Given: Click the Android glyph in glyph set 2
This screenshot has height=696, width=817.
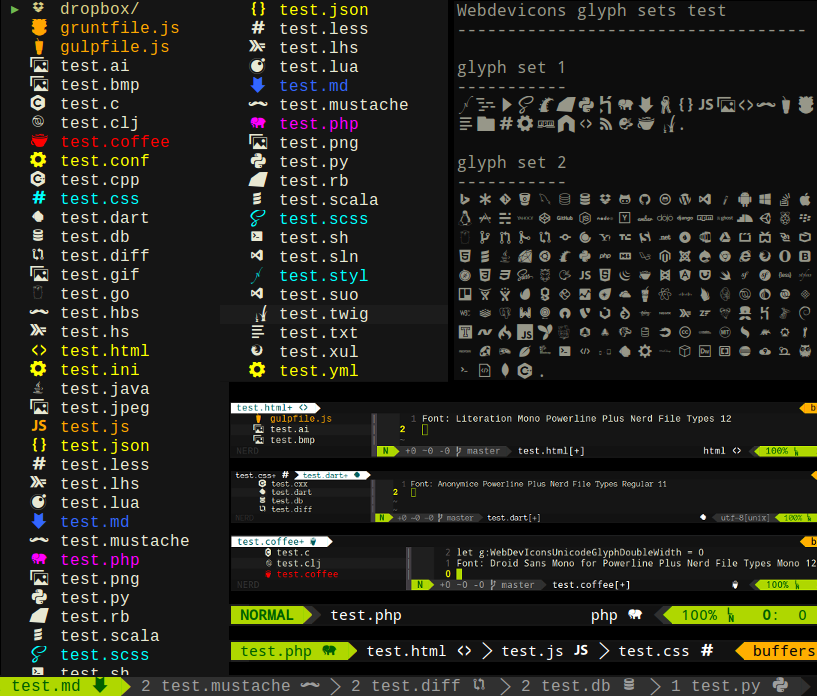Looking at the screenshot, I should coord(745,200).
